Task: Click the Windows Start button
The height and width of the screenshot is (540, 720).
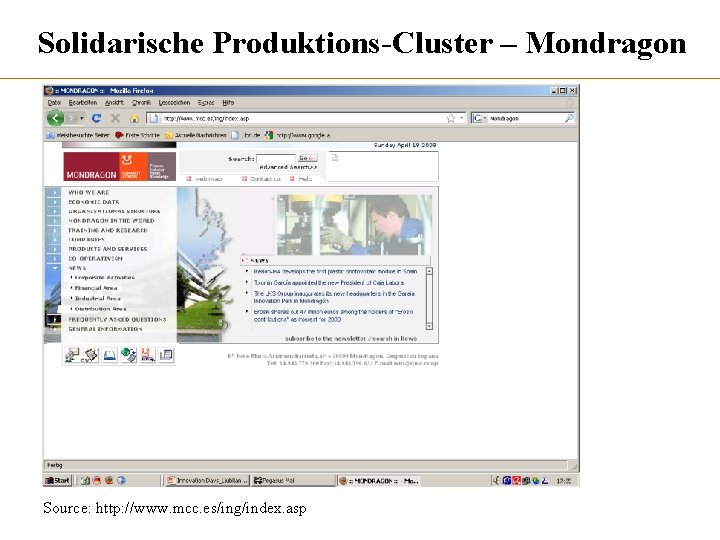Action: (x=57, y=480)
